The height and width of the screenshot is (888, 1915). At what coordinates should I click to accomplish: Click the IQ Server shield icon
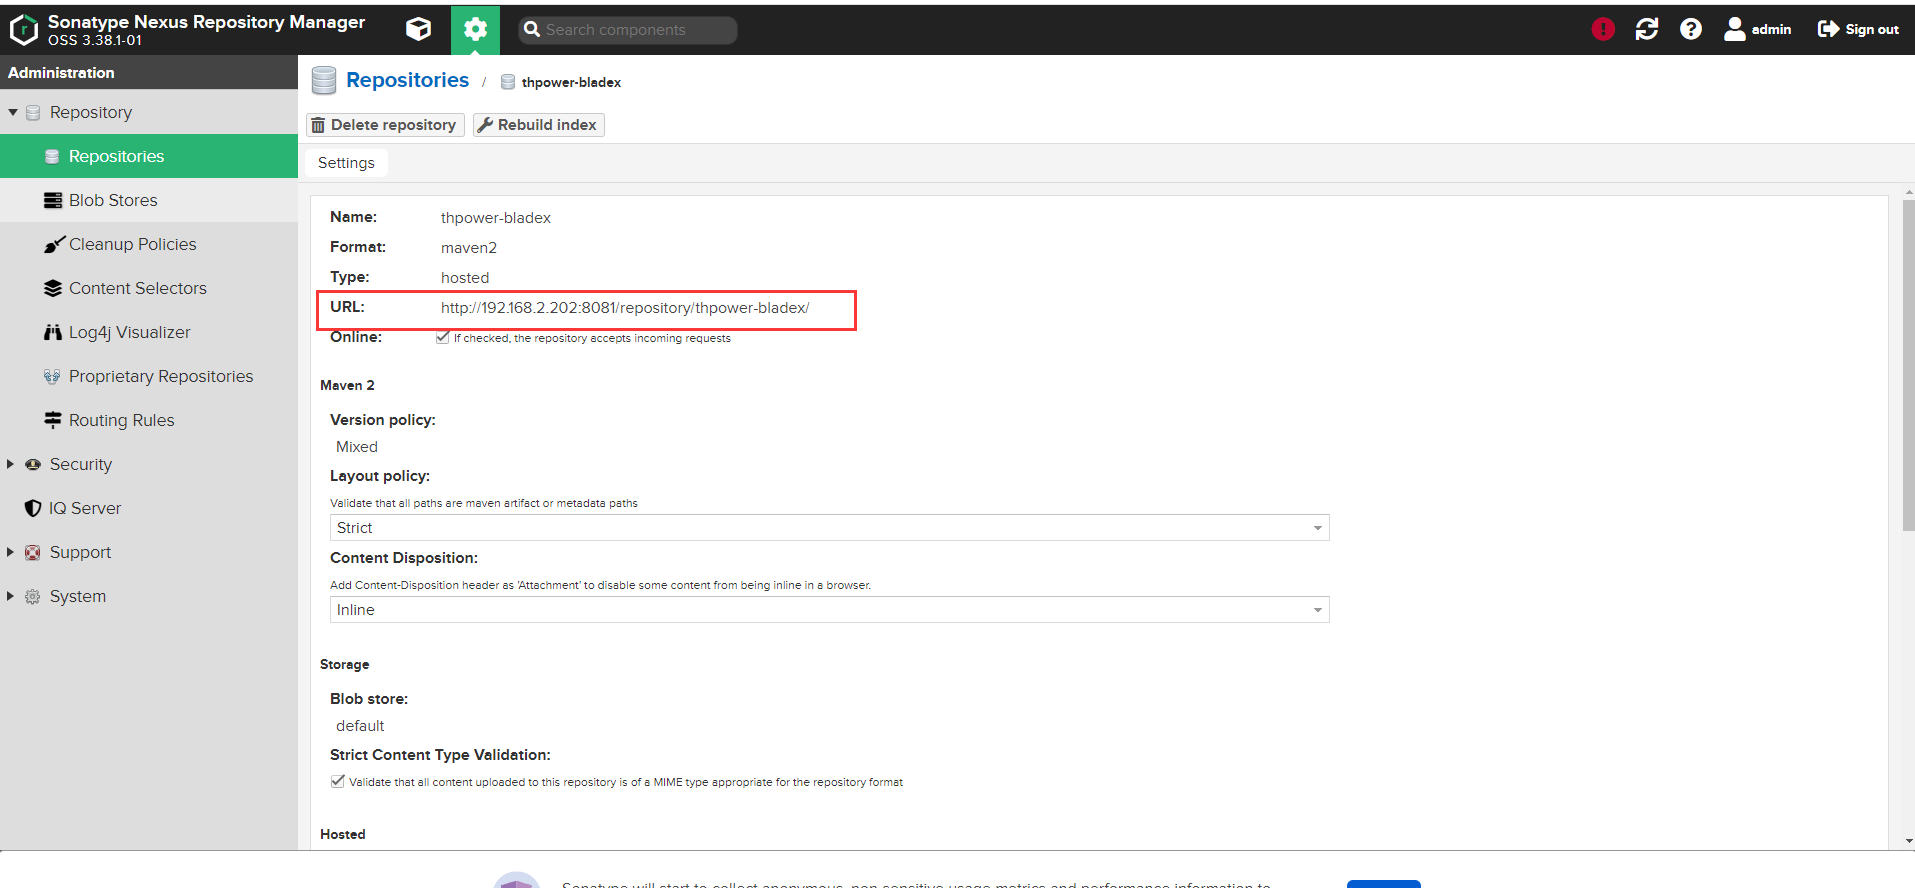(x=33, y=508)
